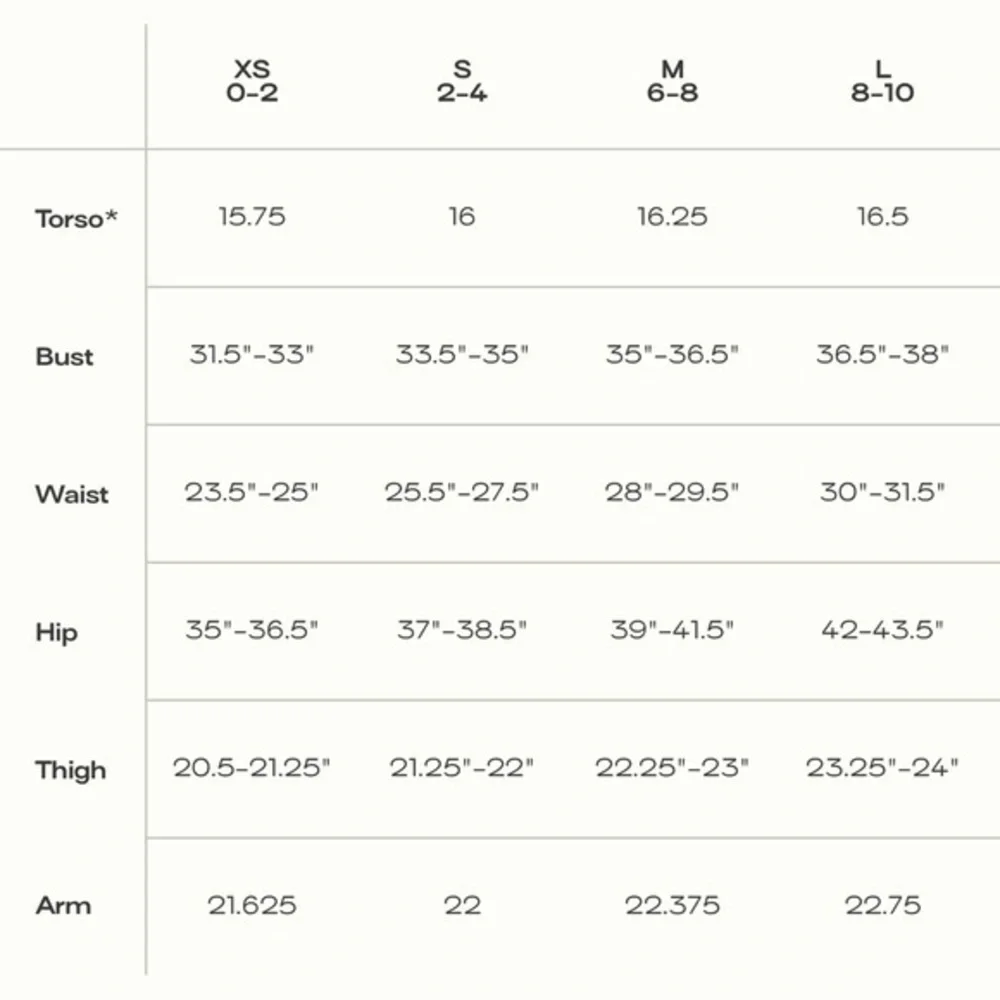Select the Hip row label
This screenshot has width=1000, height=1000.
(56, 632)
